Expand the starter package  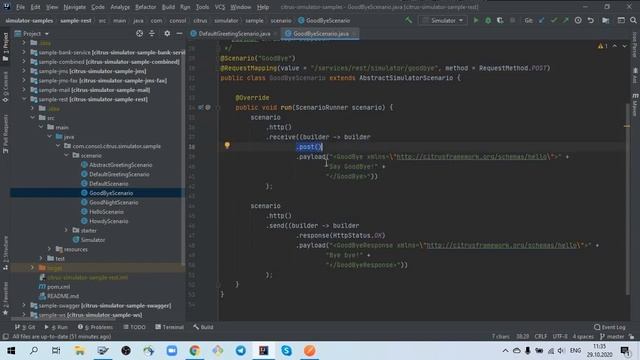[x=66, y=231]
